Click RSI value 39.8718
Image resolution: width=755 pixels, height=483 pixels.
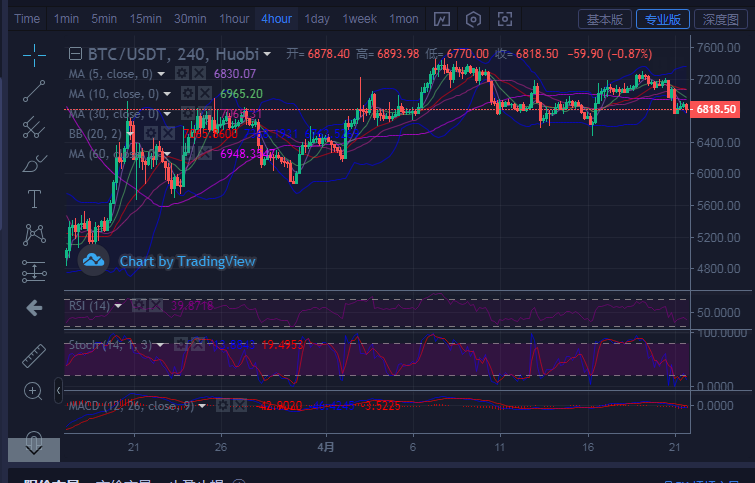coord(192,305)
